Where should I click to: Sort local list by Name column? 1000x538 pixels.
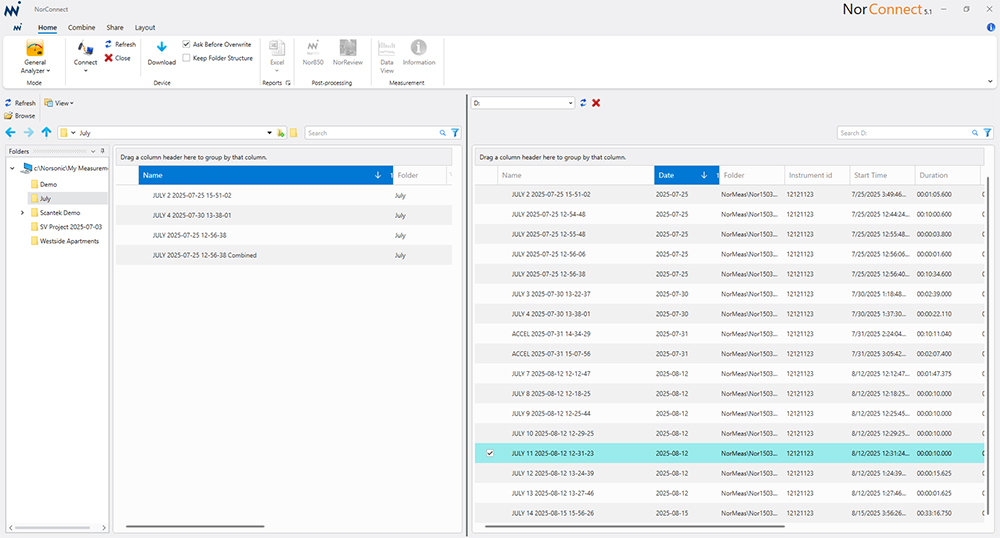click(265, 175)
